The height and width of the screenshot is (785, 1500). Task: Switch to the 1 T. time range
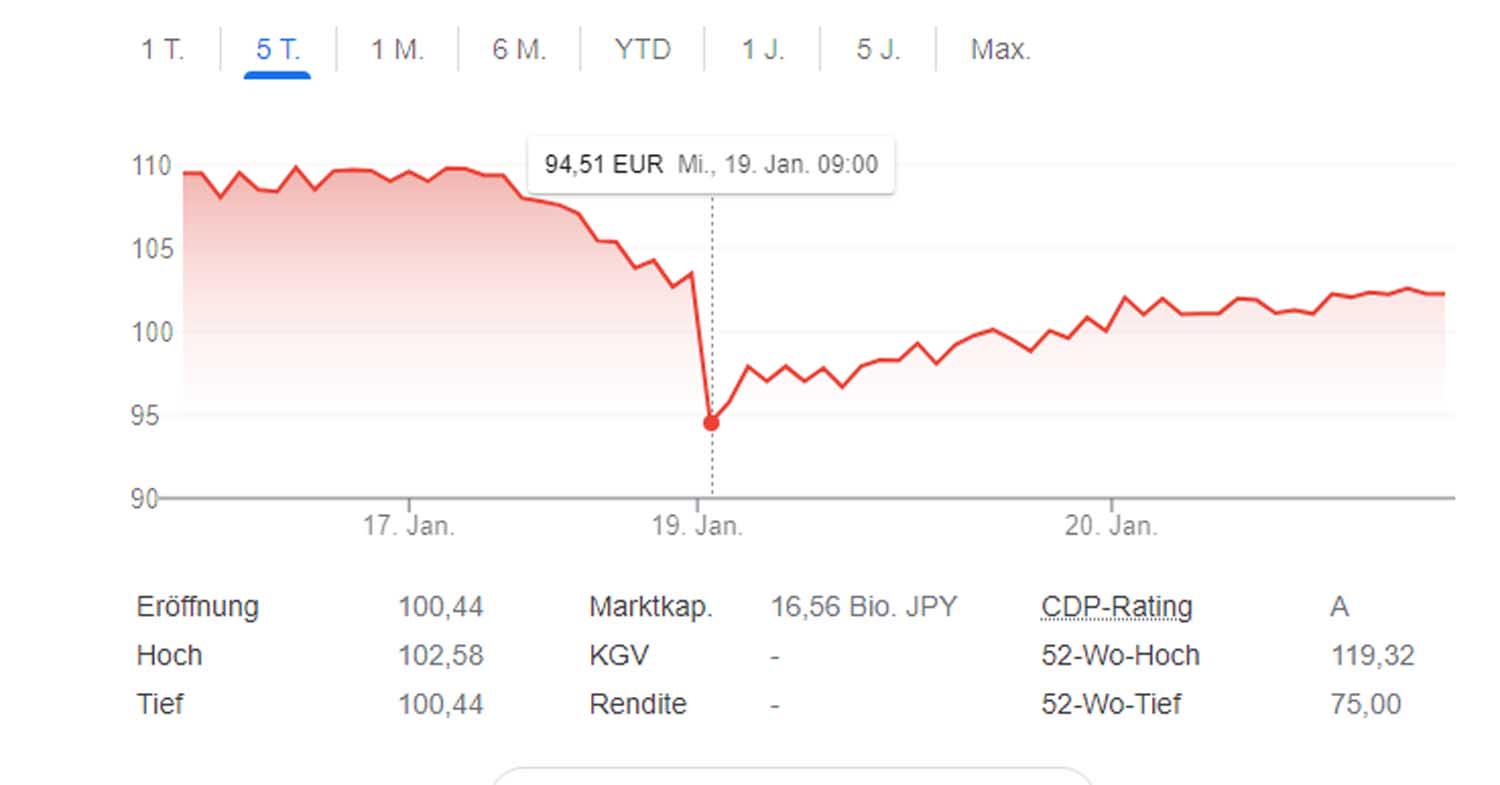pos(163,49)
